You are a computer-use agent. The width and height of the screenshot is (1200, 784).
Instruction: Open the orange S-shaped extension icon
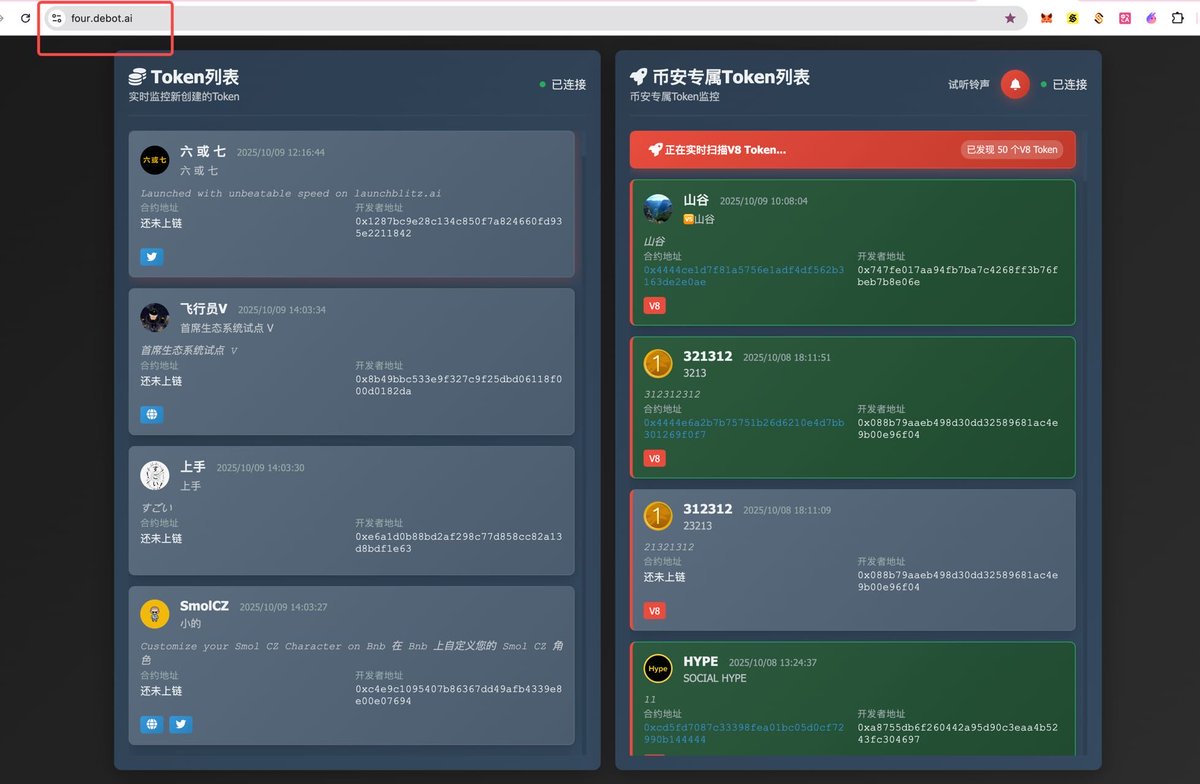[x=1098, y=18]
